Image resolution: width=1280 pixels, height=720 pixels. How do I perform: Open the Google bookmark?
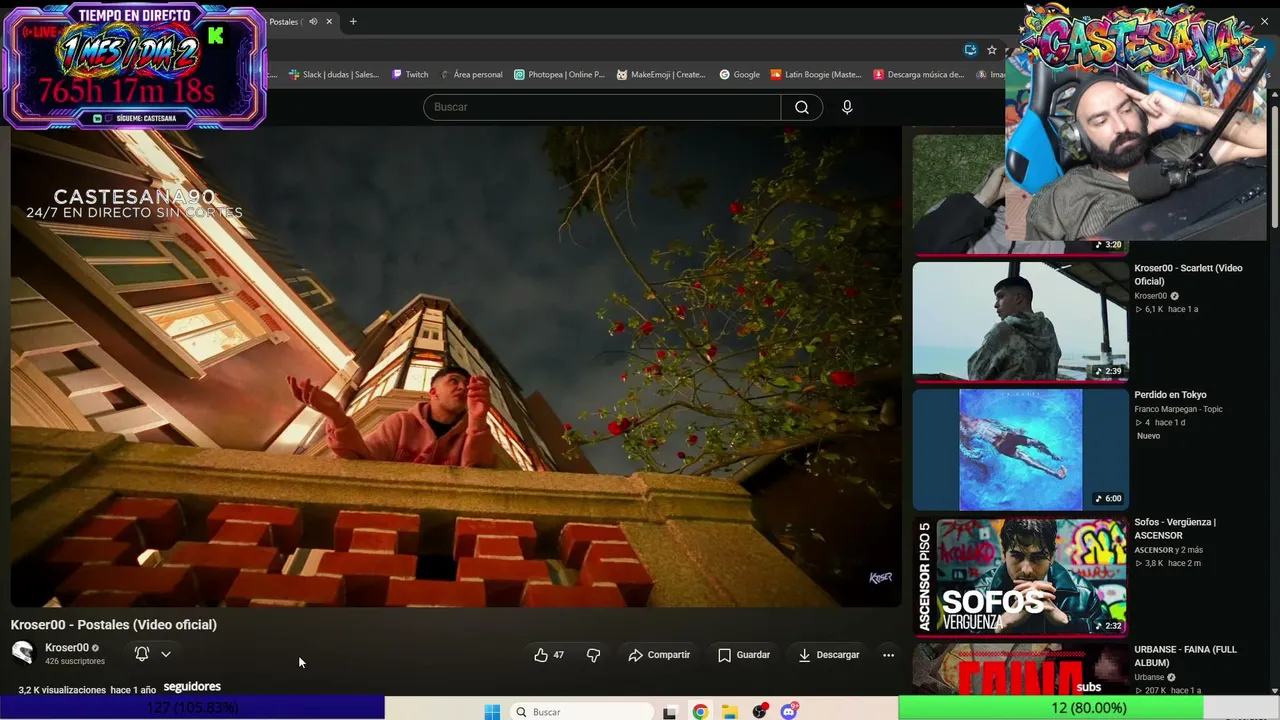[740, 74]
